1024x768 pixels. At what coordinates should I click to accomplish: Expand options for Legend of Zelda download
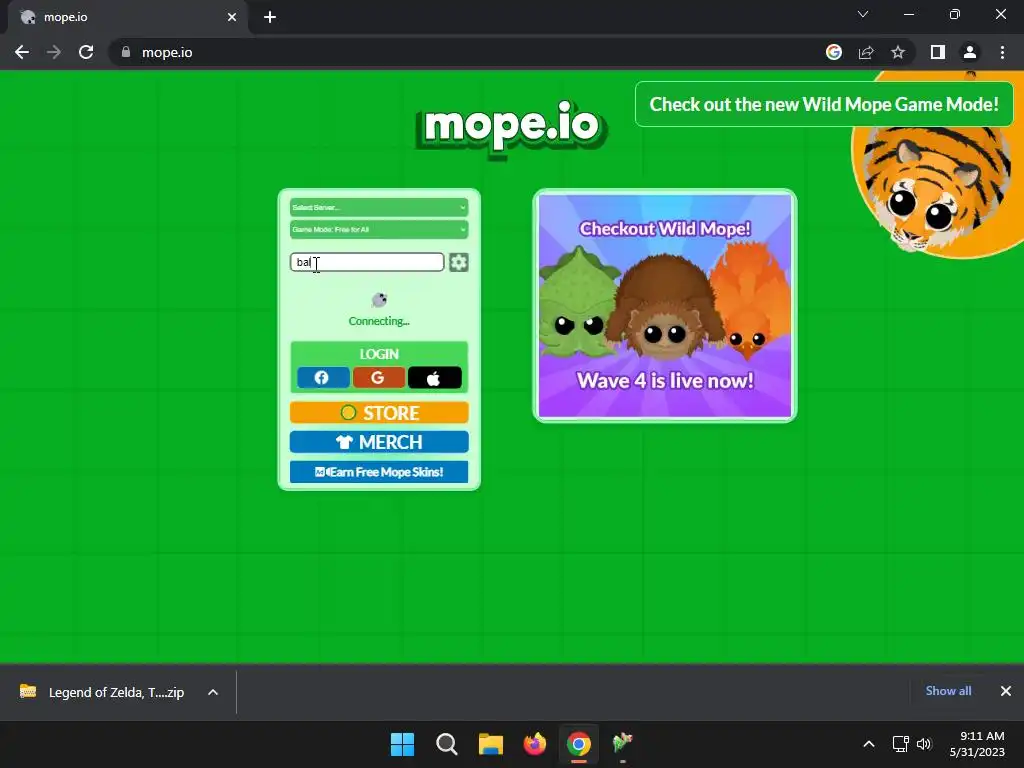213,692
